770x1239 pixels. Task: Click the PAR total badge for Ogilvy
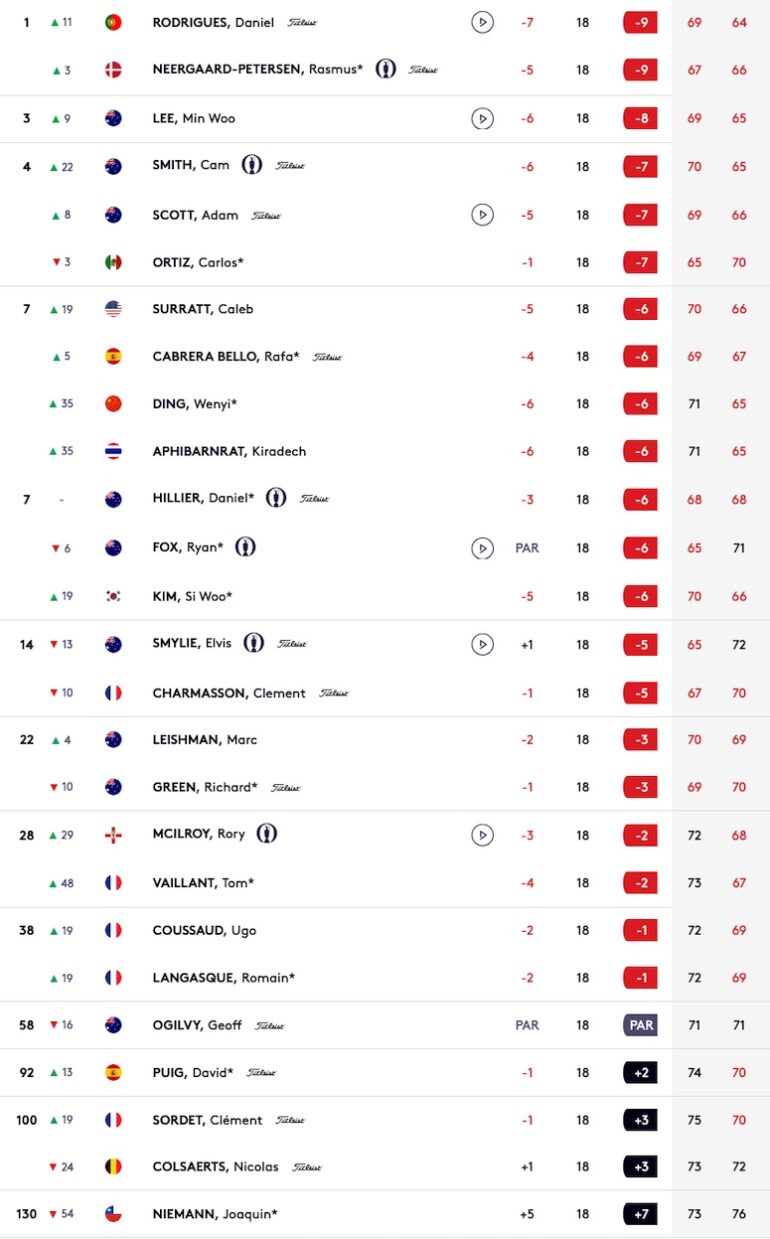pos(640,1026)
